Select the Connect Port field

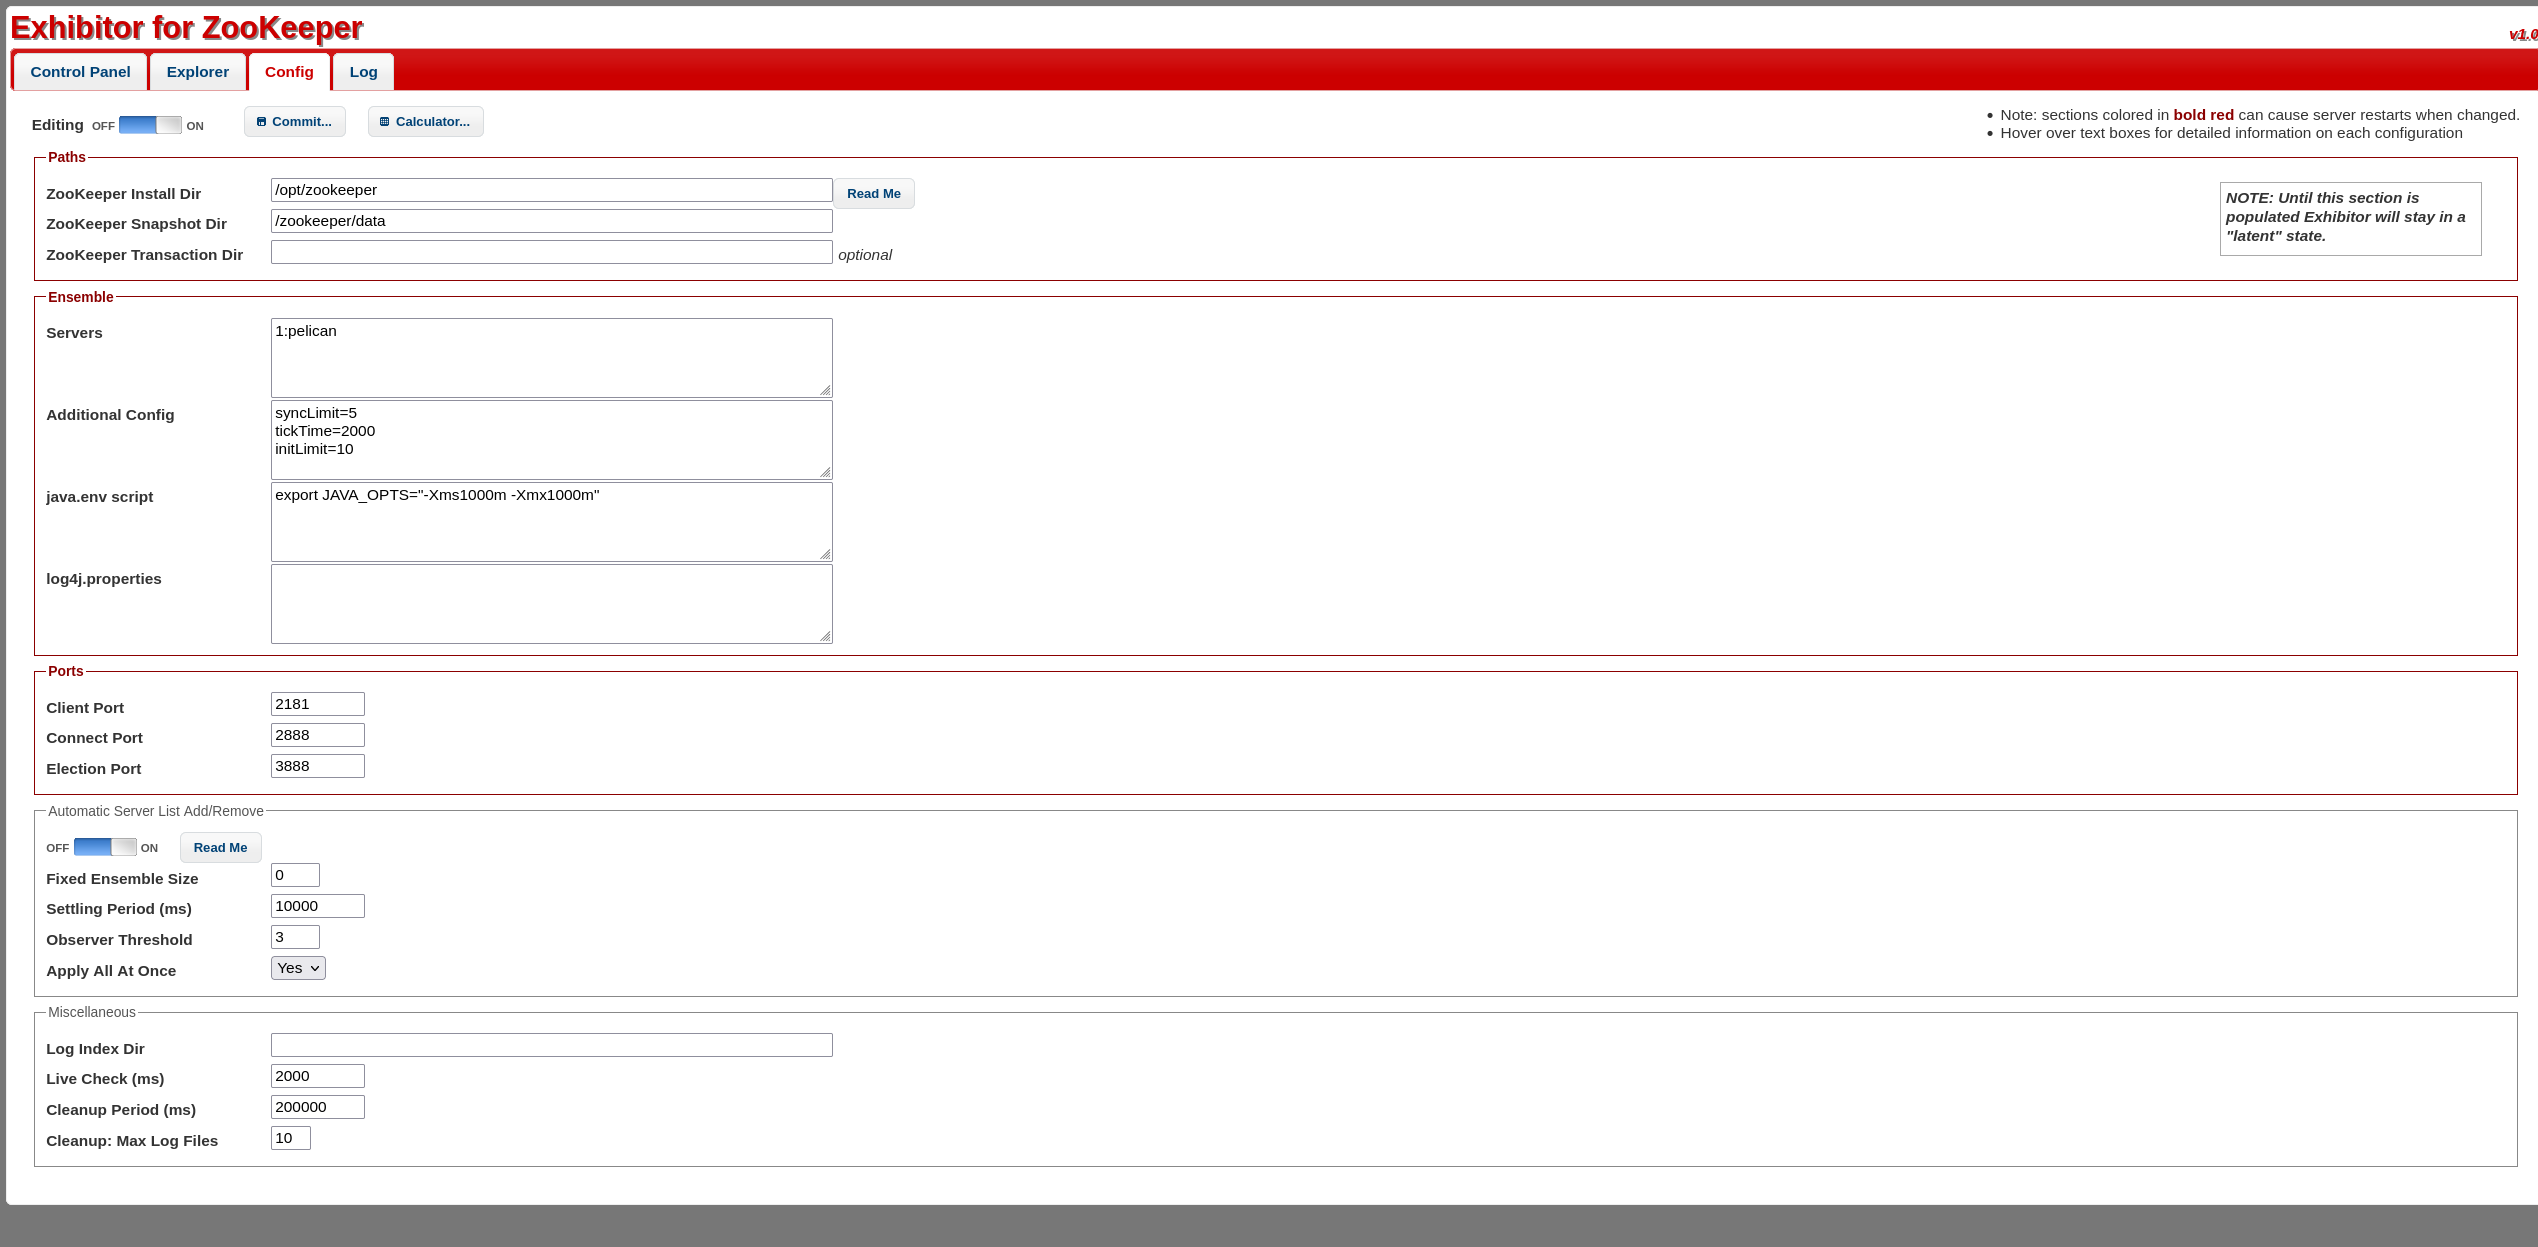(x=318, y=735)
